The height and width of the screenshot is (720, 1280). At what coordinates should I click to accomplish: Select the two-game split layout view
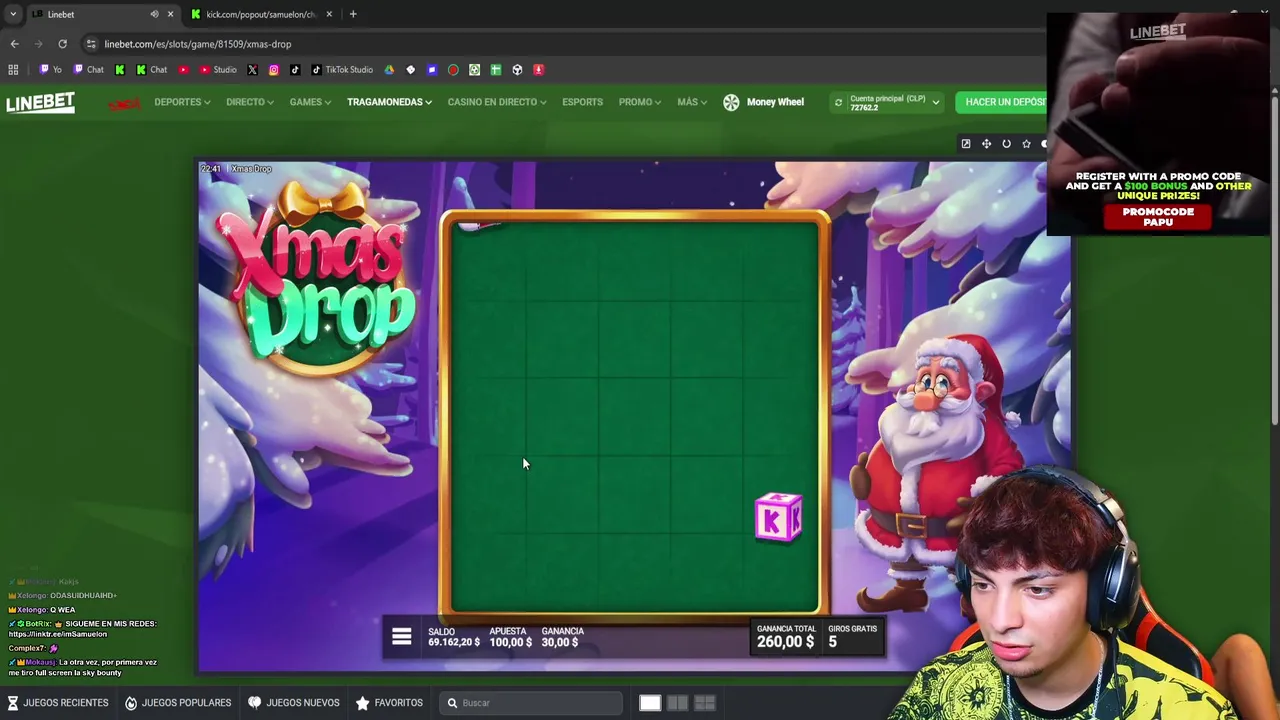pos(677,703)
